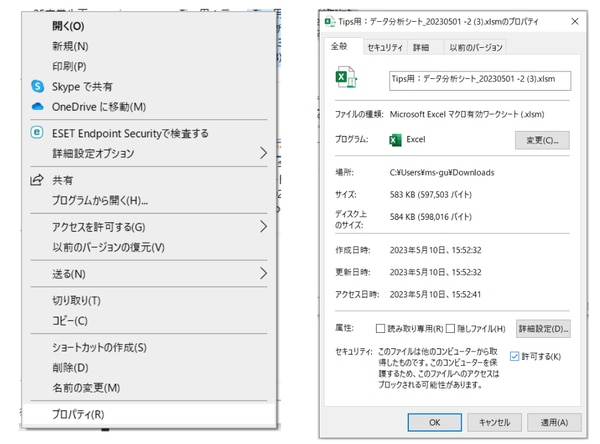
Task: Enable the 読み取り専用 checkbox
Action: (380, 328)
